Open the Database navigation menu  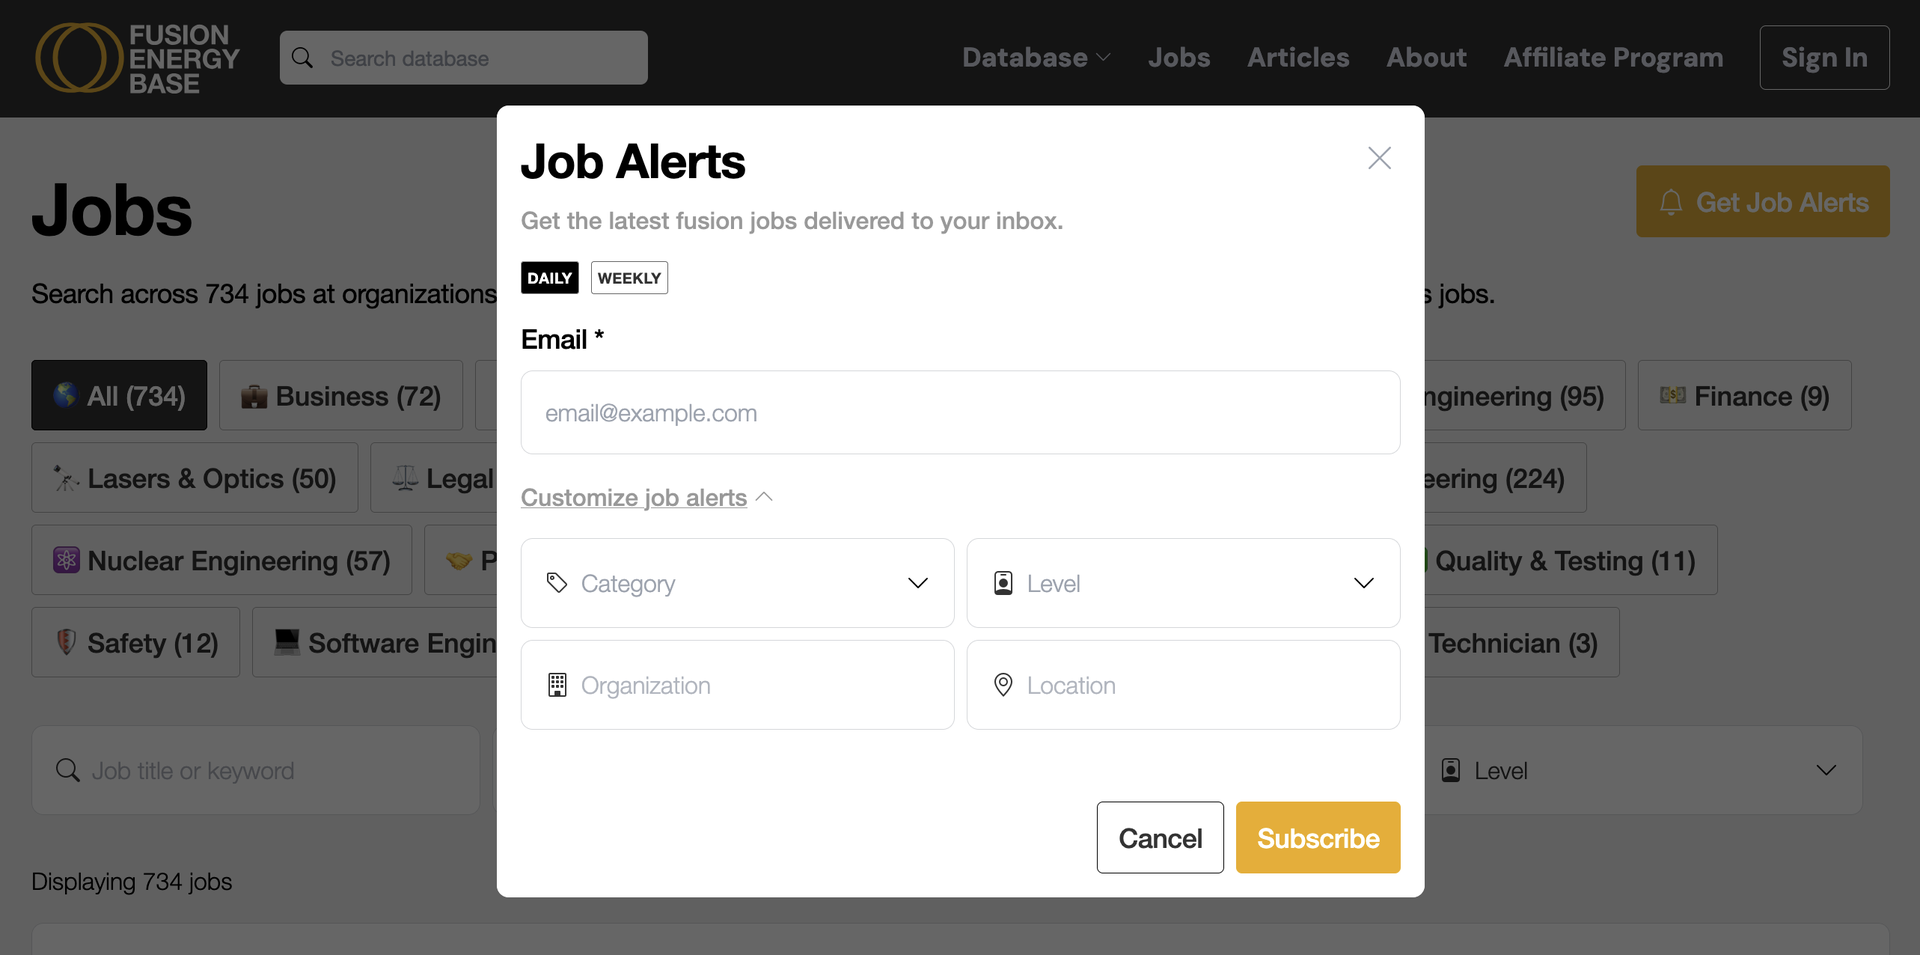click(x=1036, y=58)
